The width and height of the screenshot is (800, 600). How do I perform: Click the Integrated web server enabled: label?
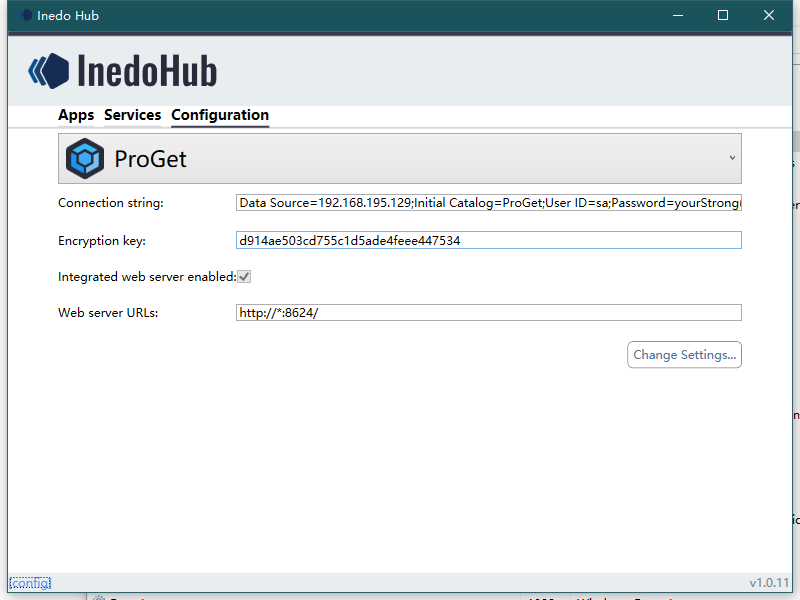pyautogui.click(x=147, y=277)
